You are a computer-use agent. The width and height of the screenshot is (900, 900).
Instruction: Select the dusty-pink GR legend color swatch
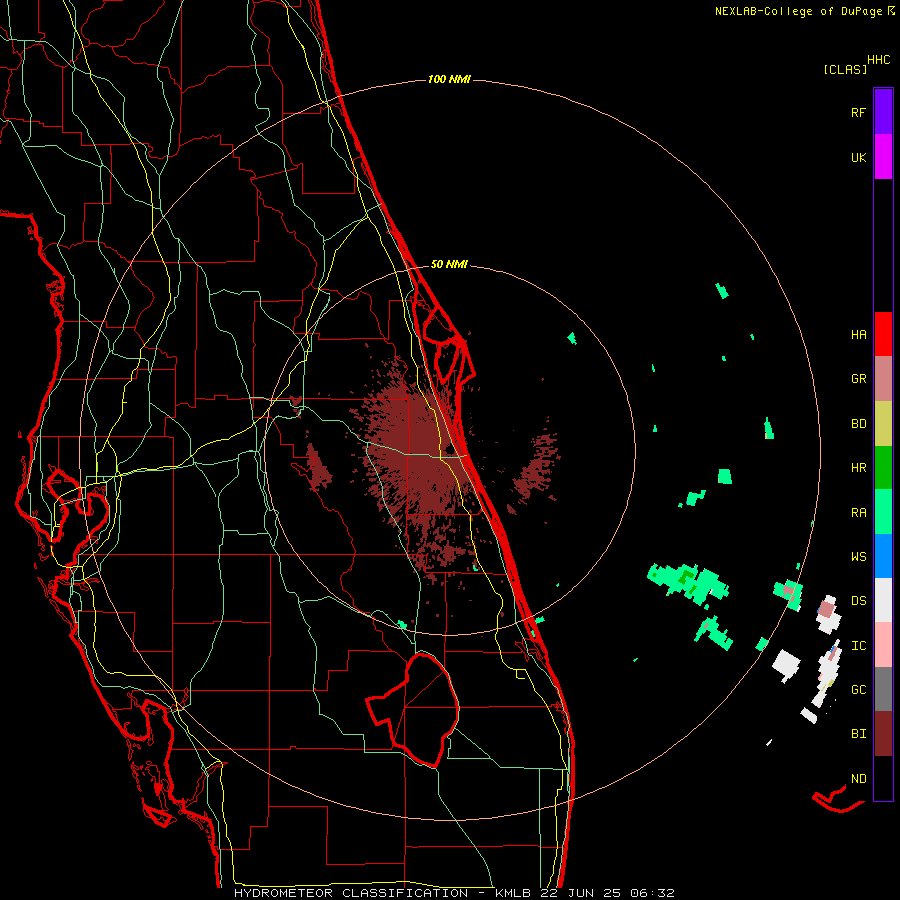click(x=883, y=379)
